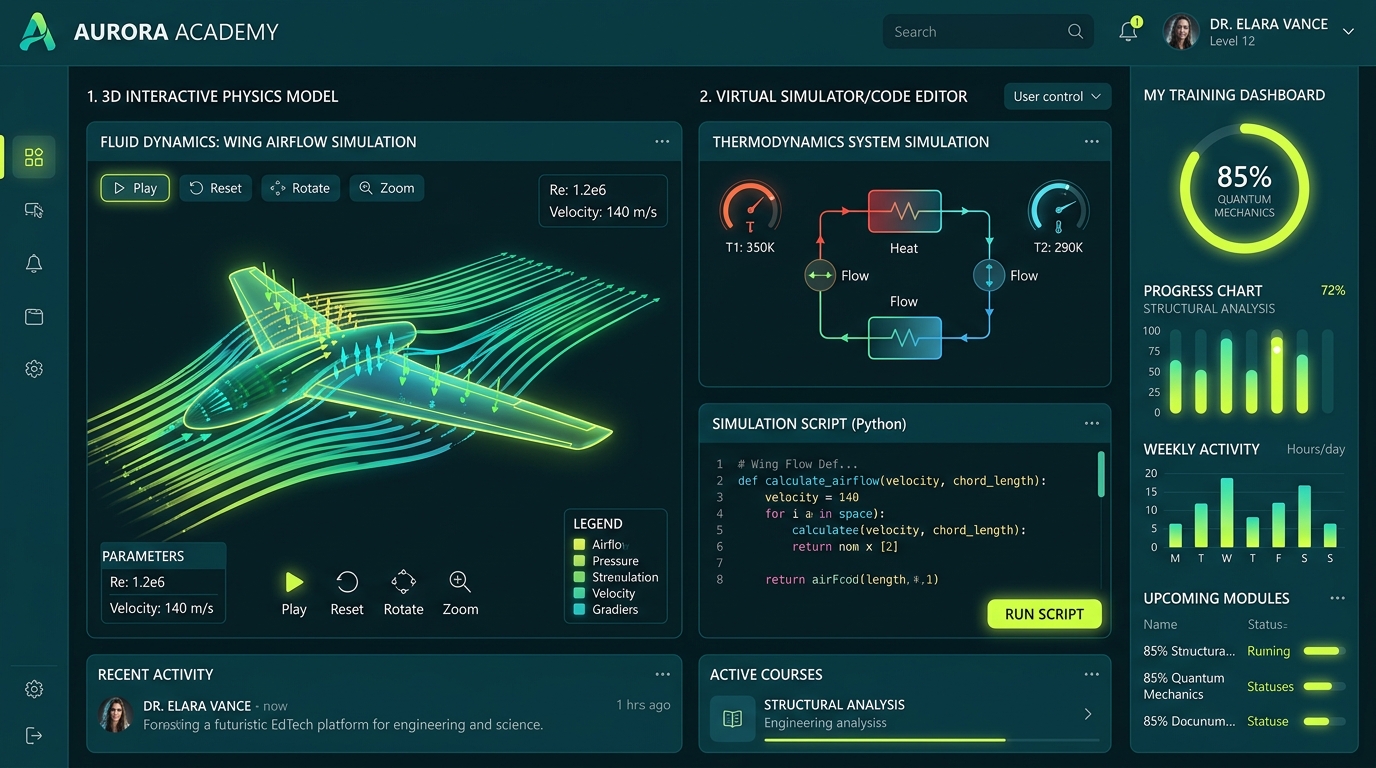Click the large green Play triangle icon

coord(294,582)
